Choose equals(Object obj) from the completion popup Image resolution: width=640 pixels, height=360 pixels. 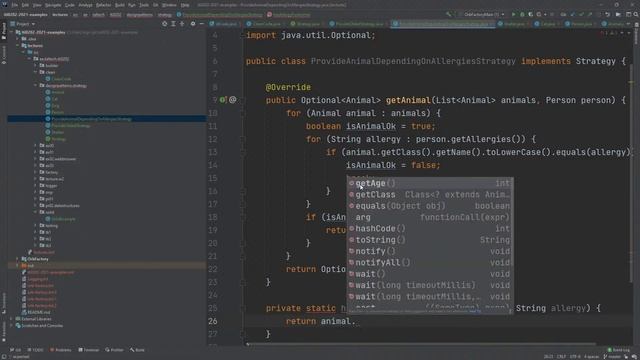pos(430,206)
